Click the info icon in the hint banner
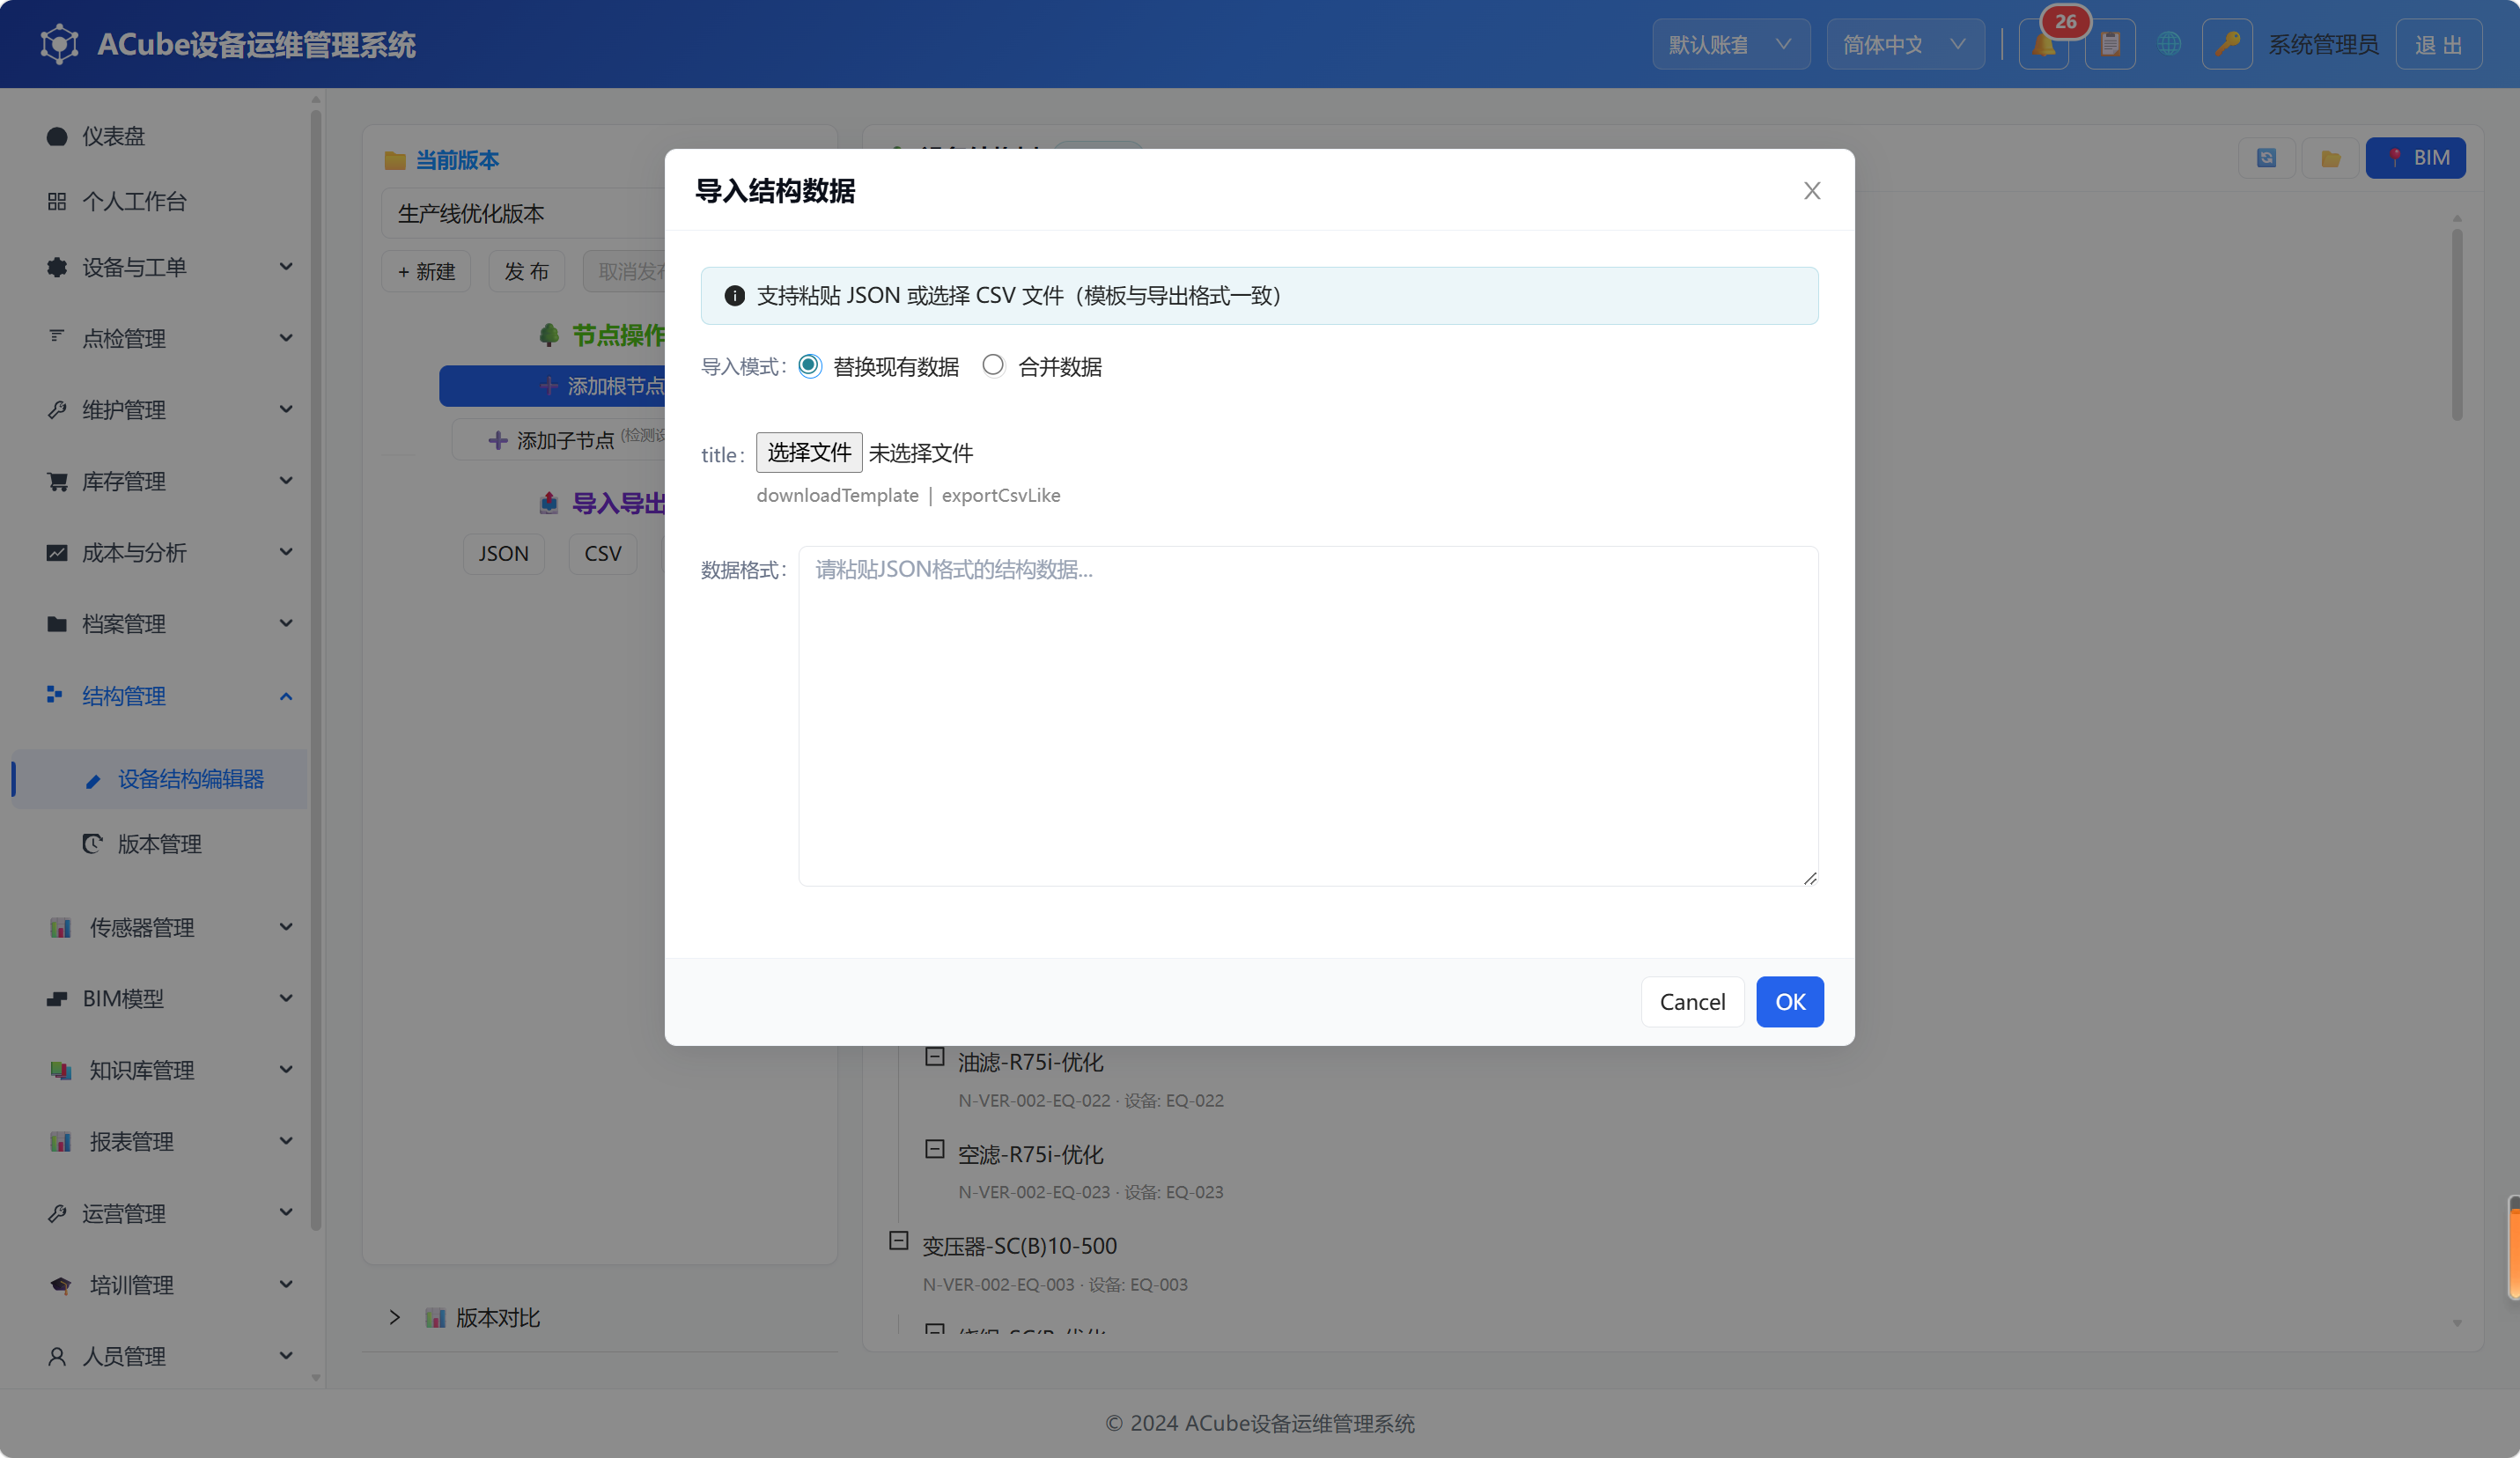The image size is (2520, 1458). pyautogui.click(x=734, y=296)
